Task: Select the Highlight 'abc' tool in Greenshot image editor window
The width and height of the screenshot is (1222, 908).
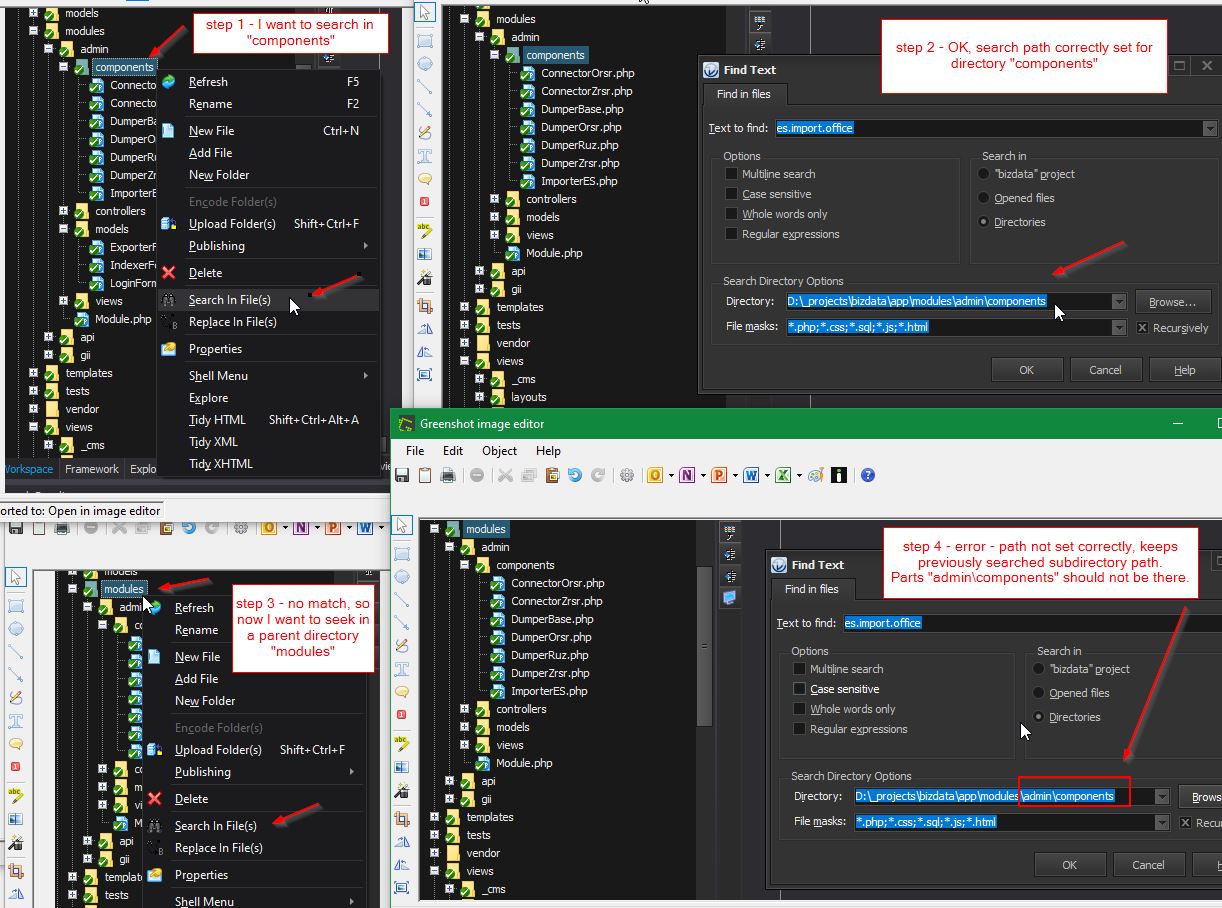Action: (402, 743)
